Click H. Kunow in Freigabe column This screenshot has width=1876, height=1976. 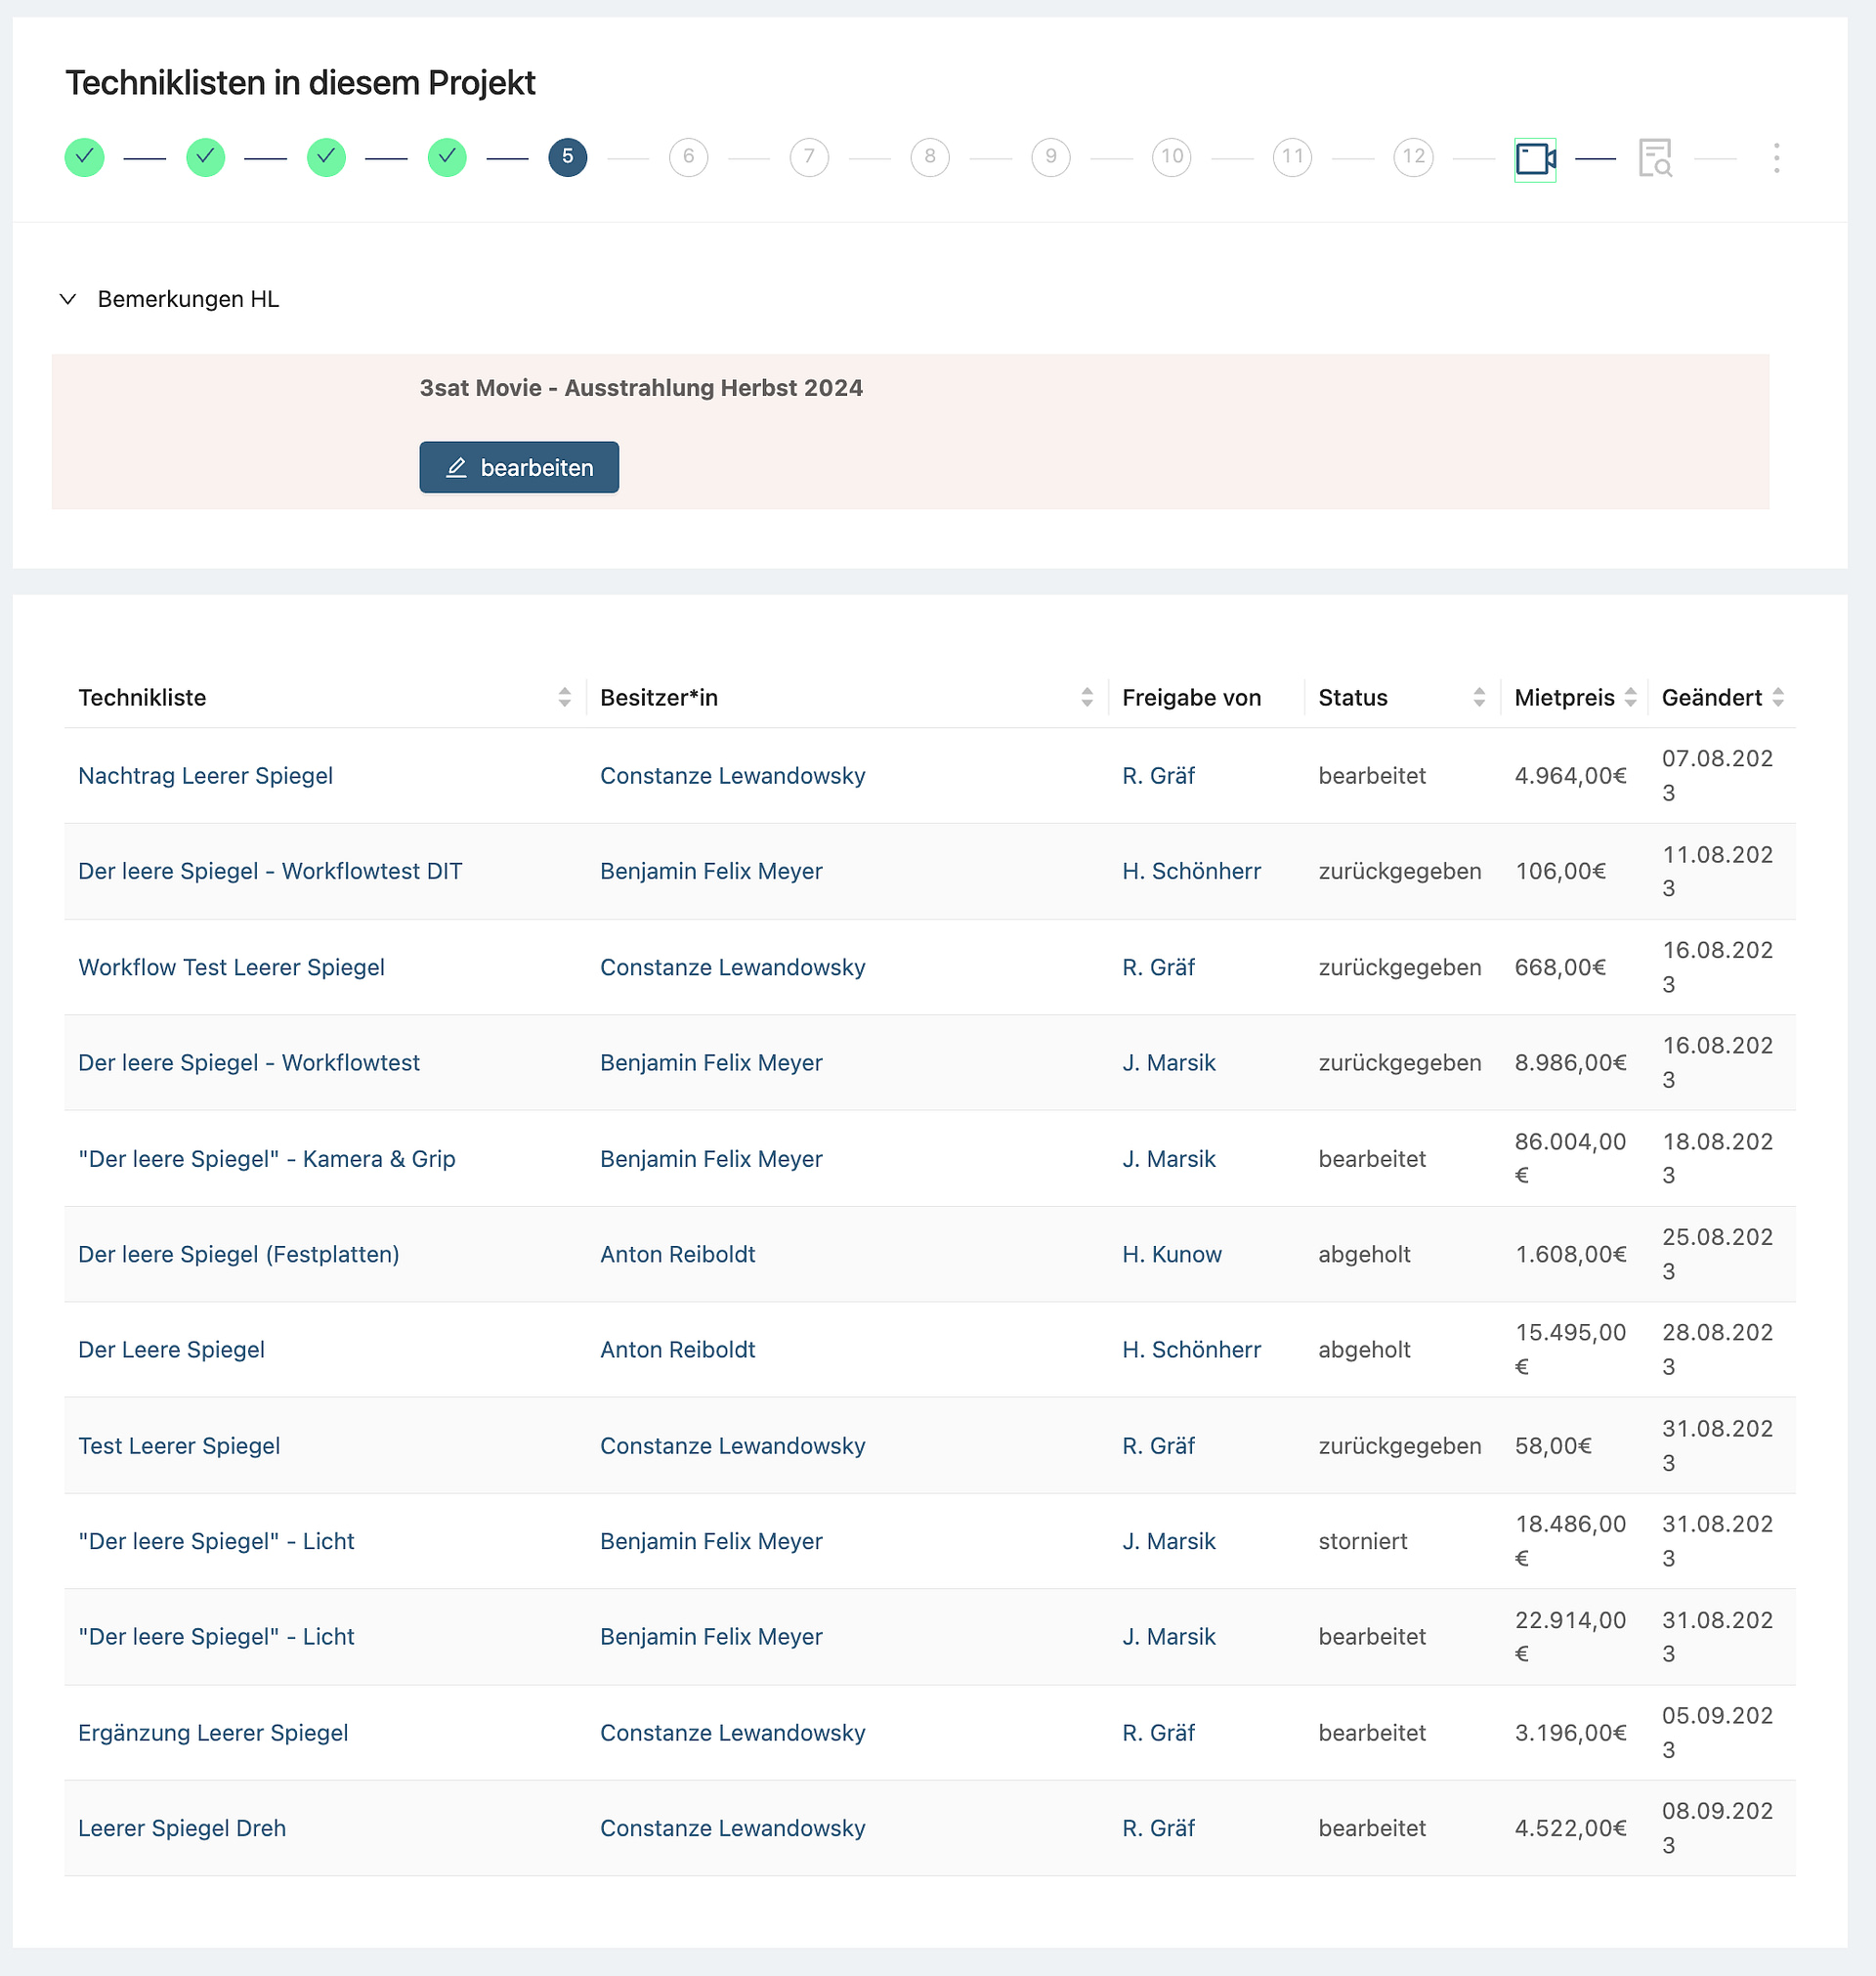pyautogui.click(x=1171, y=1254)
